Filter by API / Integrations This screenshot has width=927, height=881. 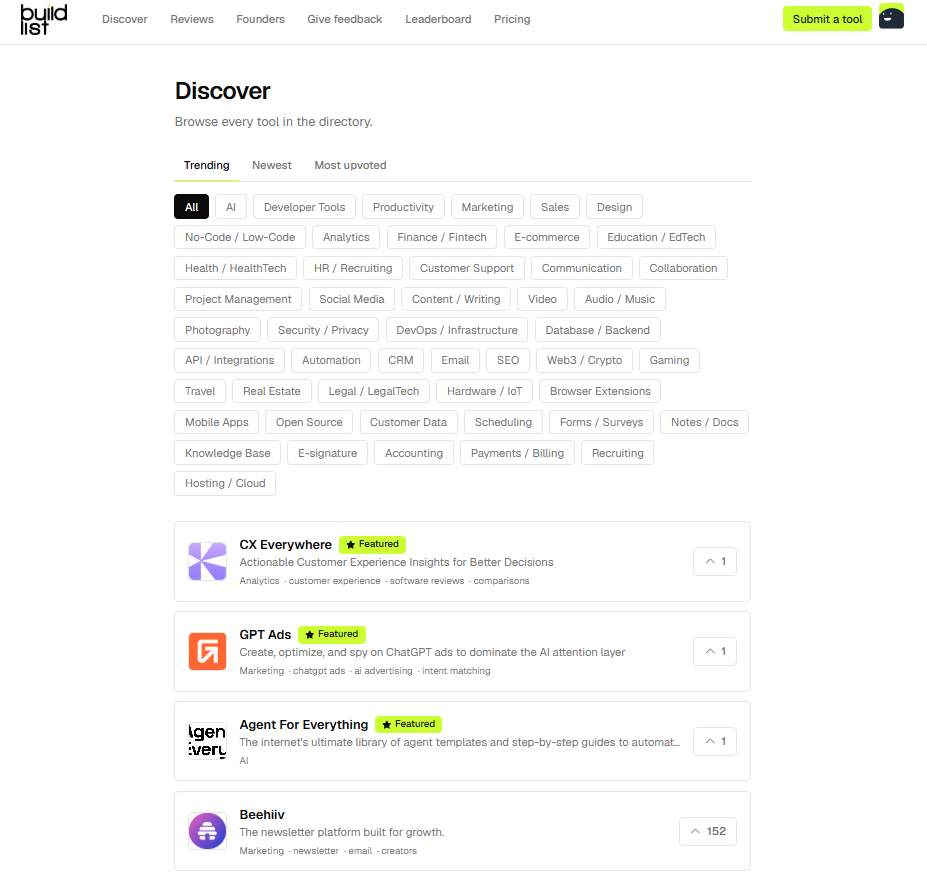[x=229, y=360]
